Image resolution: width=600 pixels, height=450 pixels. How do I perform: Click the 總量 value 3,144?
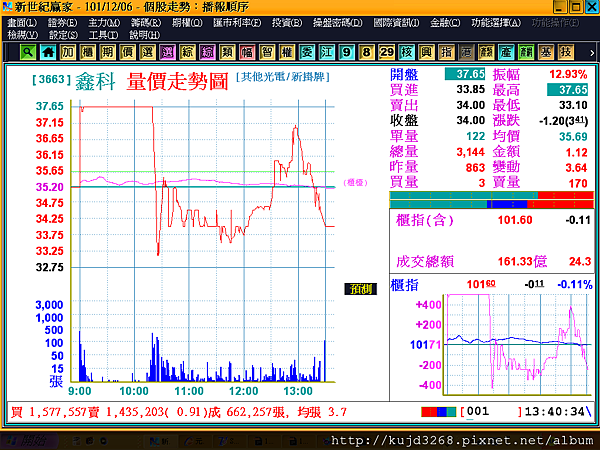pos(471,152)
